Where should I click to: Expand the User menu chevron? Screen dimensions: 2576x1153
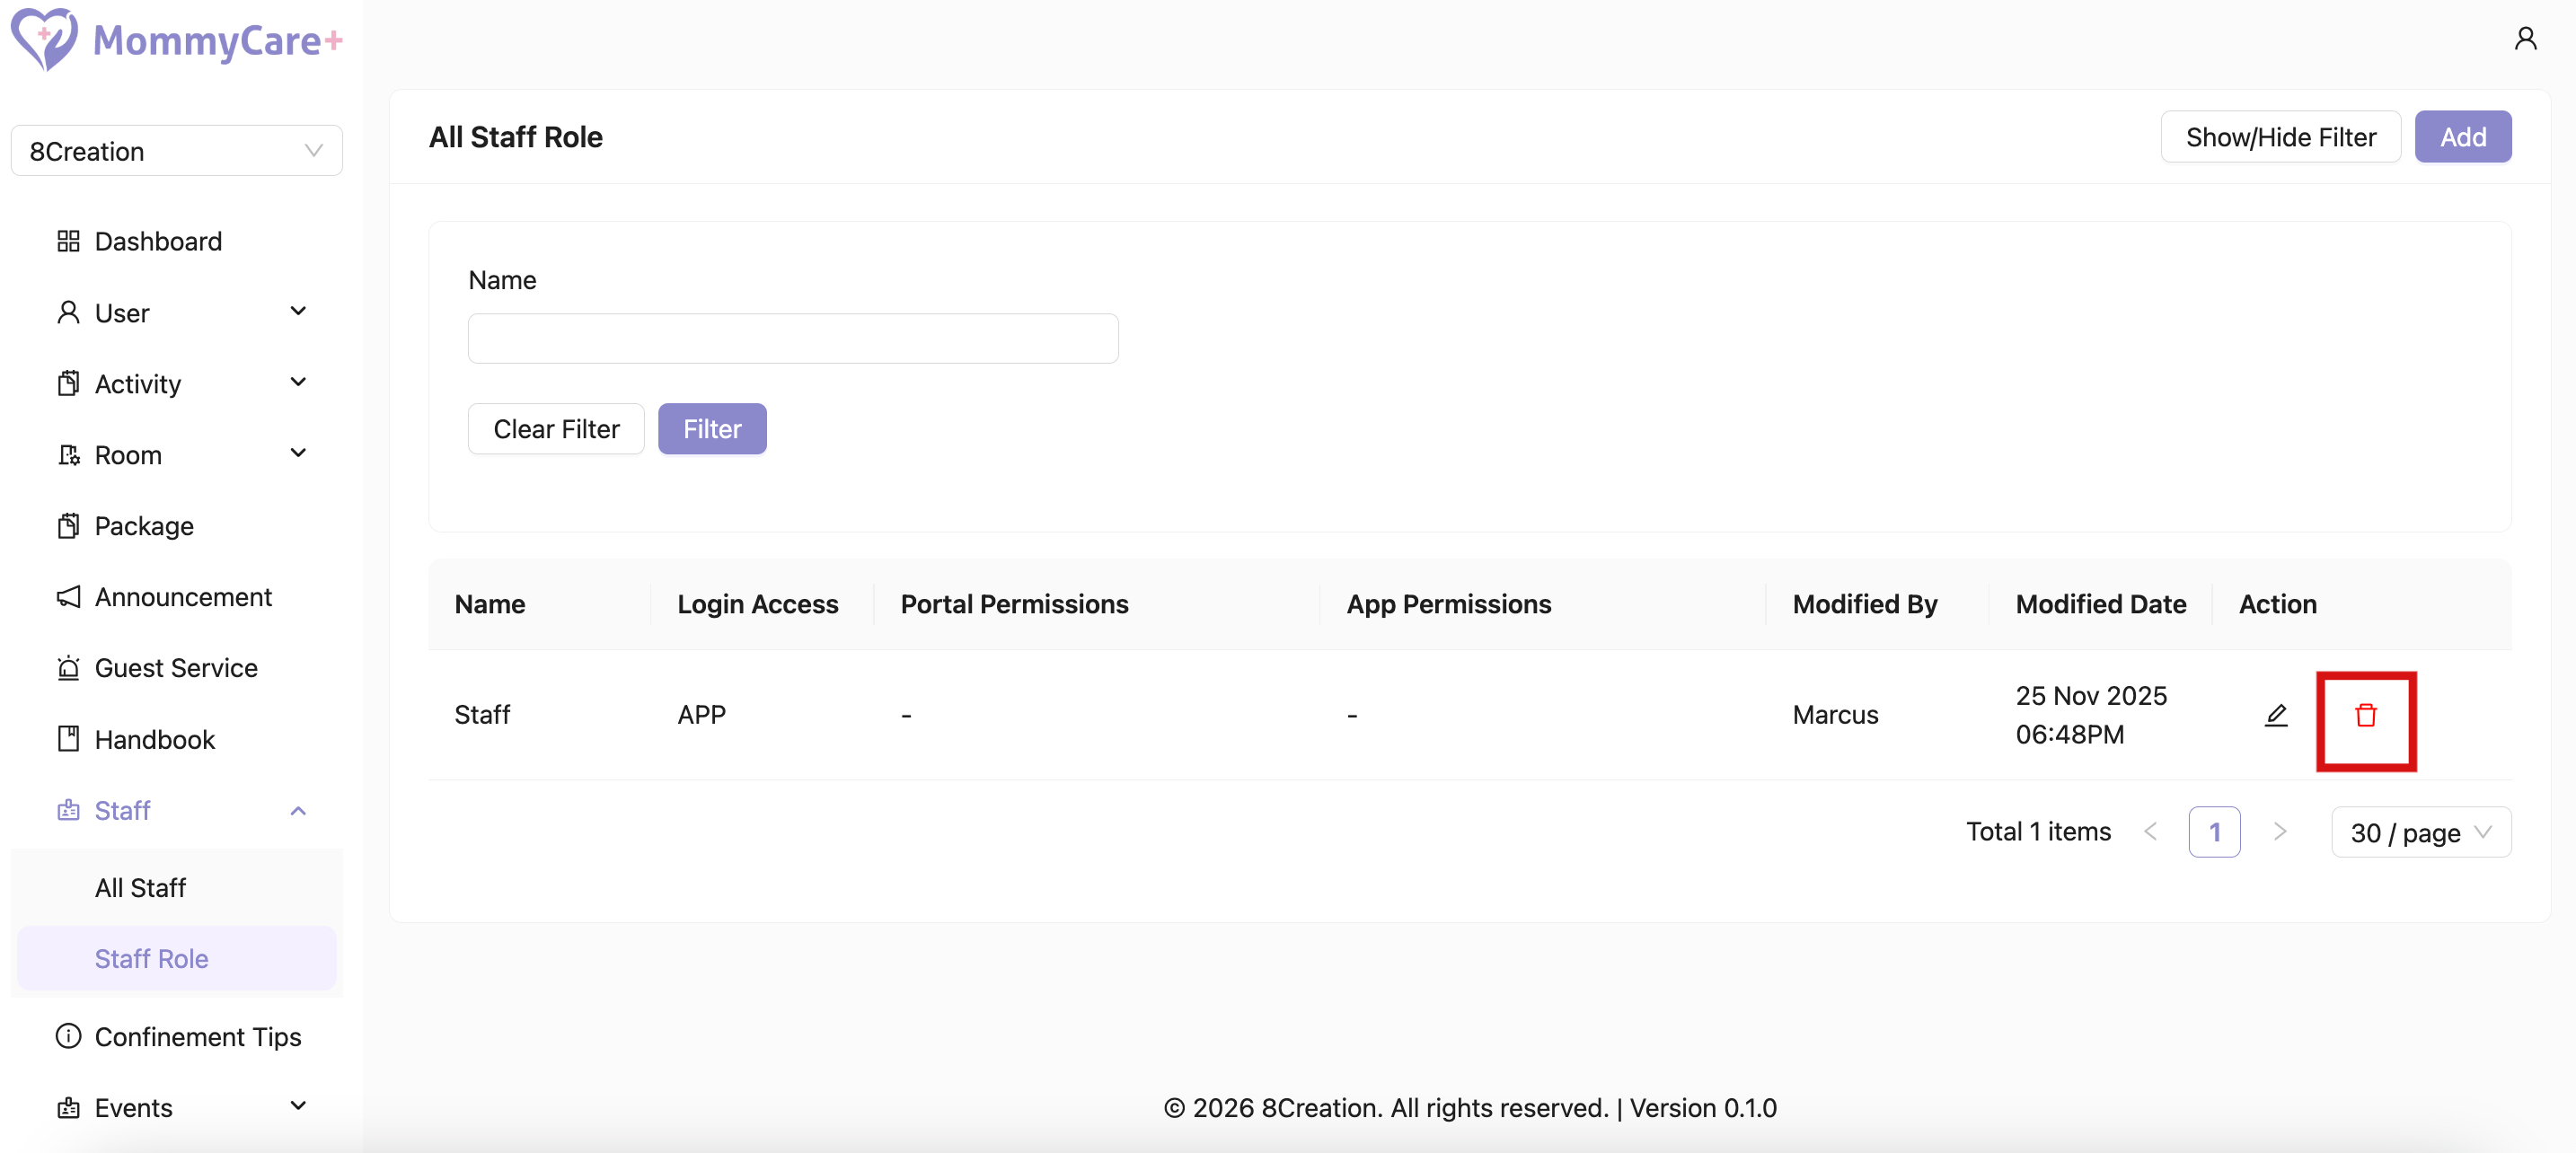(x=298, y=312)
